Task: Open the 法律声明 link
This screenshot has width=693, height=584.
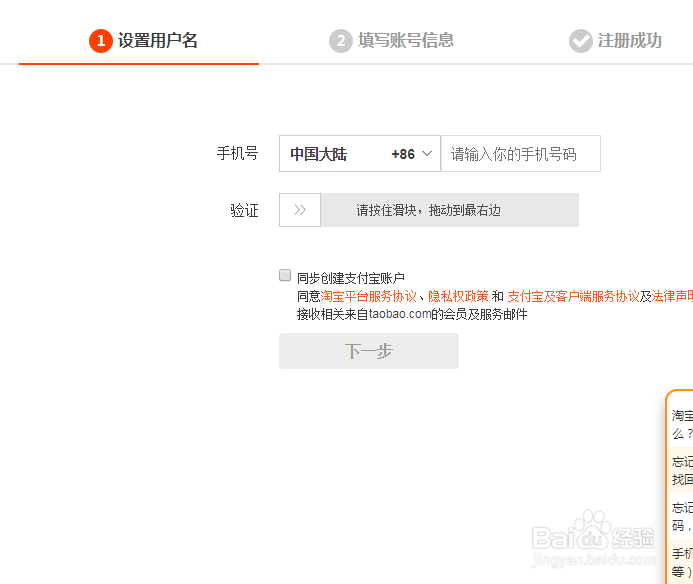Action: click(x=672, y=296)
